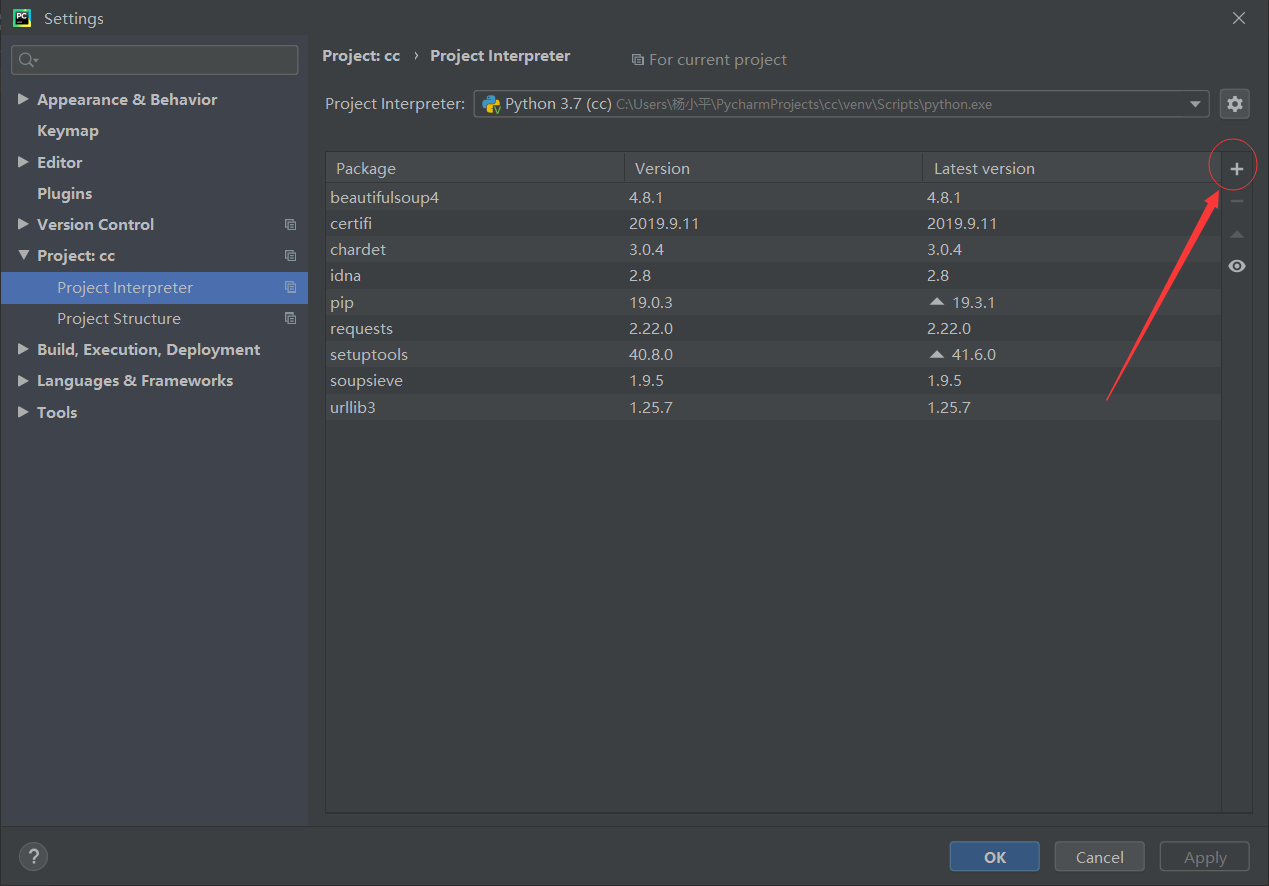The height and width of the screenshot is (886, 1269).
Task: Expand Build, Execution, Deployment section
Action: (23, 349)
